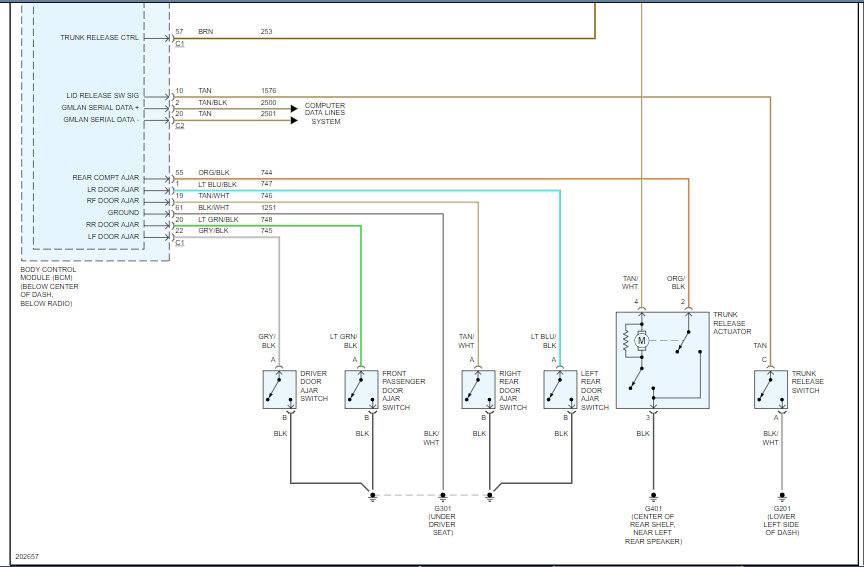
Task: Click circuit number 2501
Action: [x=268, y=114]
